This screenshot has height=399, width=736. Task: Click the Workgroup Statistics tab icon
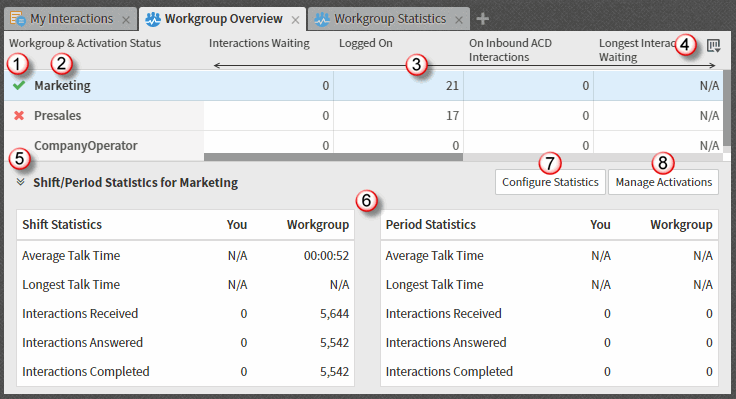coord(322,19)
